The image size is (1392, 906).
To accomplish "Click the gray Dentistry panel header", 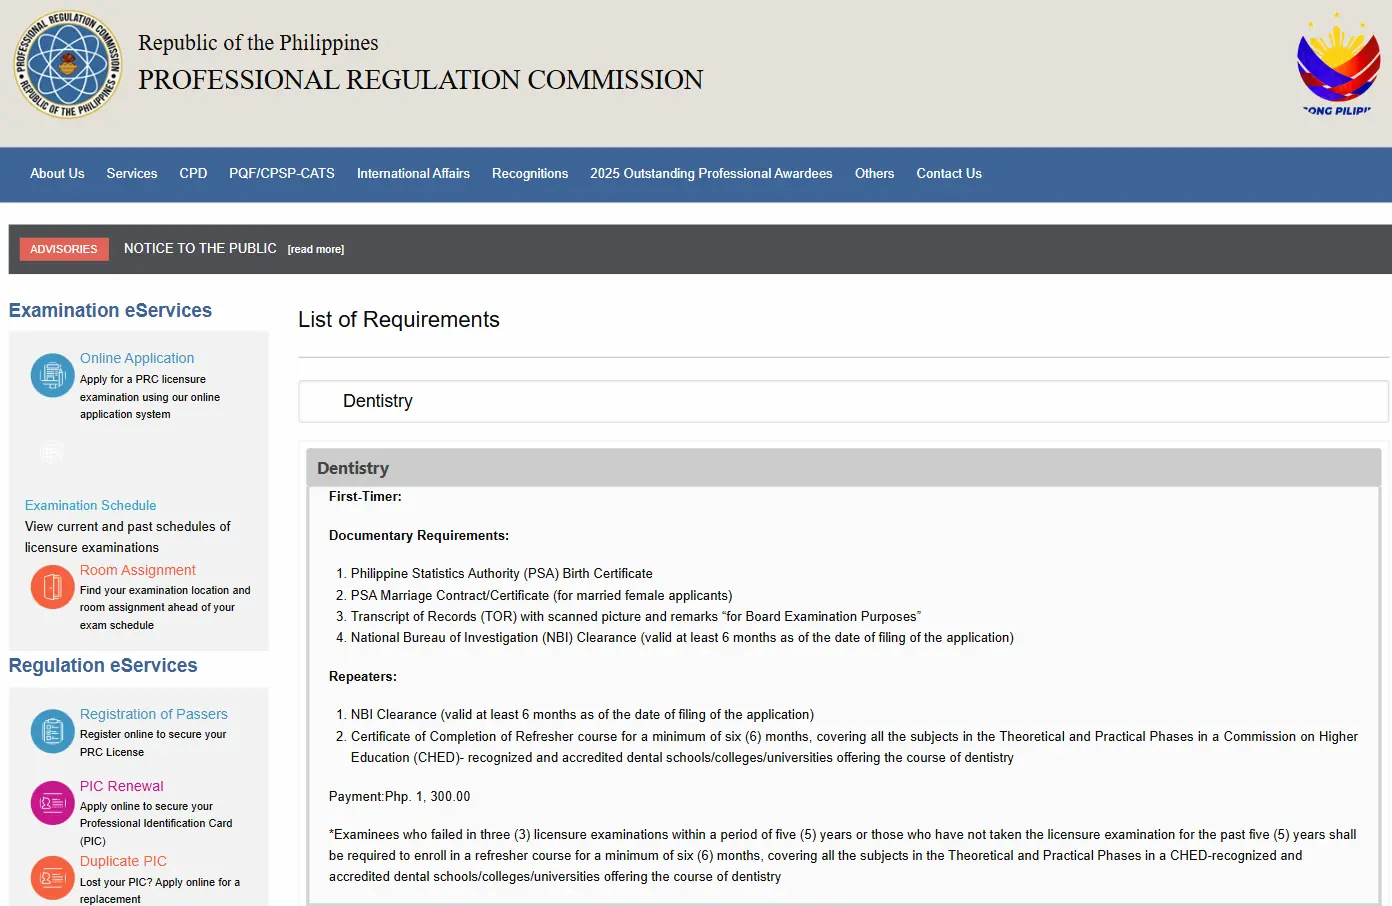I will click(843, 468).
